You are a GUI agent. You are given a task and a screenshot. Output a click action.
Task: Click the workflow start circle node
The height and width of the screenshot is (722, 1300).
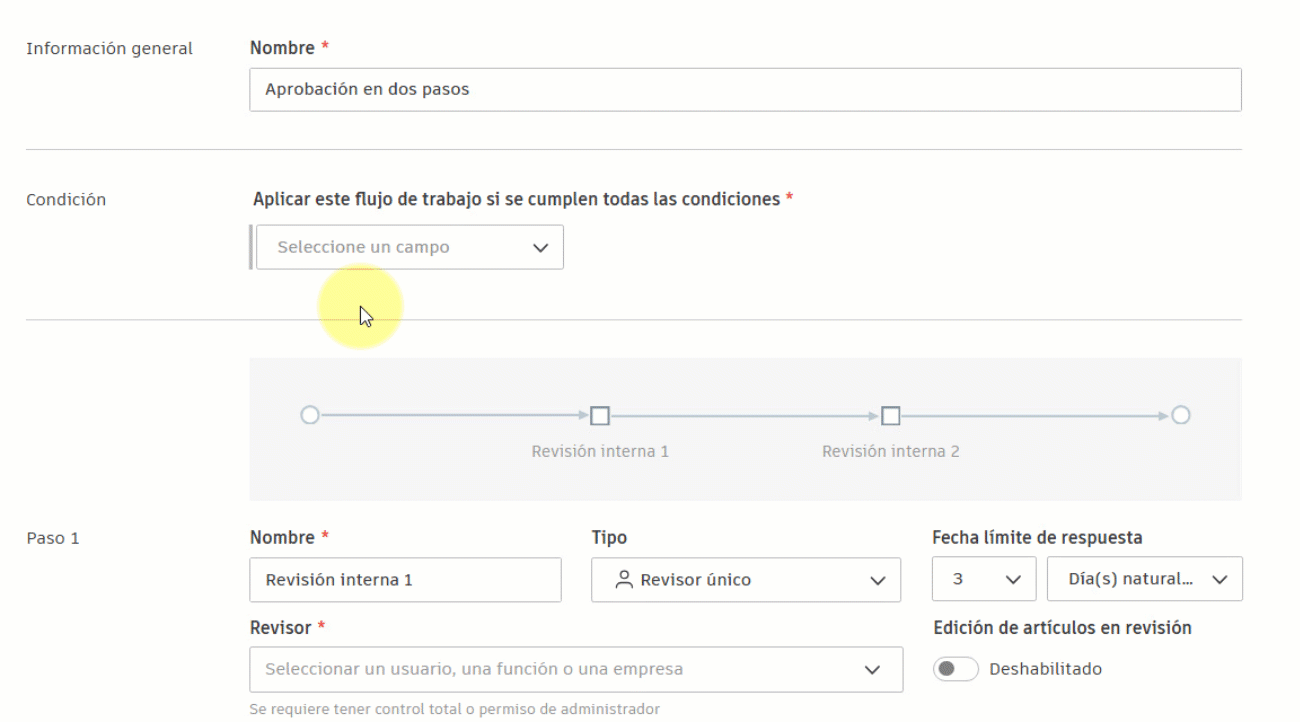point(310,414)
